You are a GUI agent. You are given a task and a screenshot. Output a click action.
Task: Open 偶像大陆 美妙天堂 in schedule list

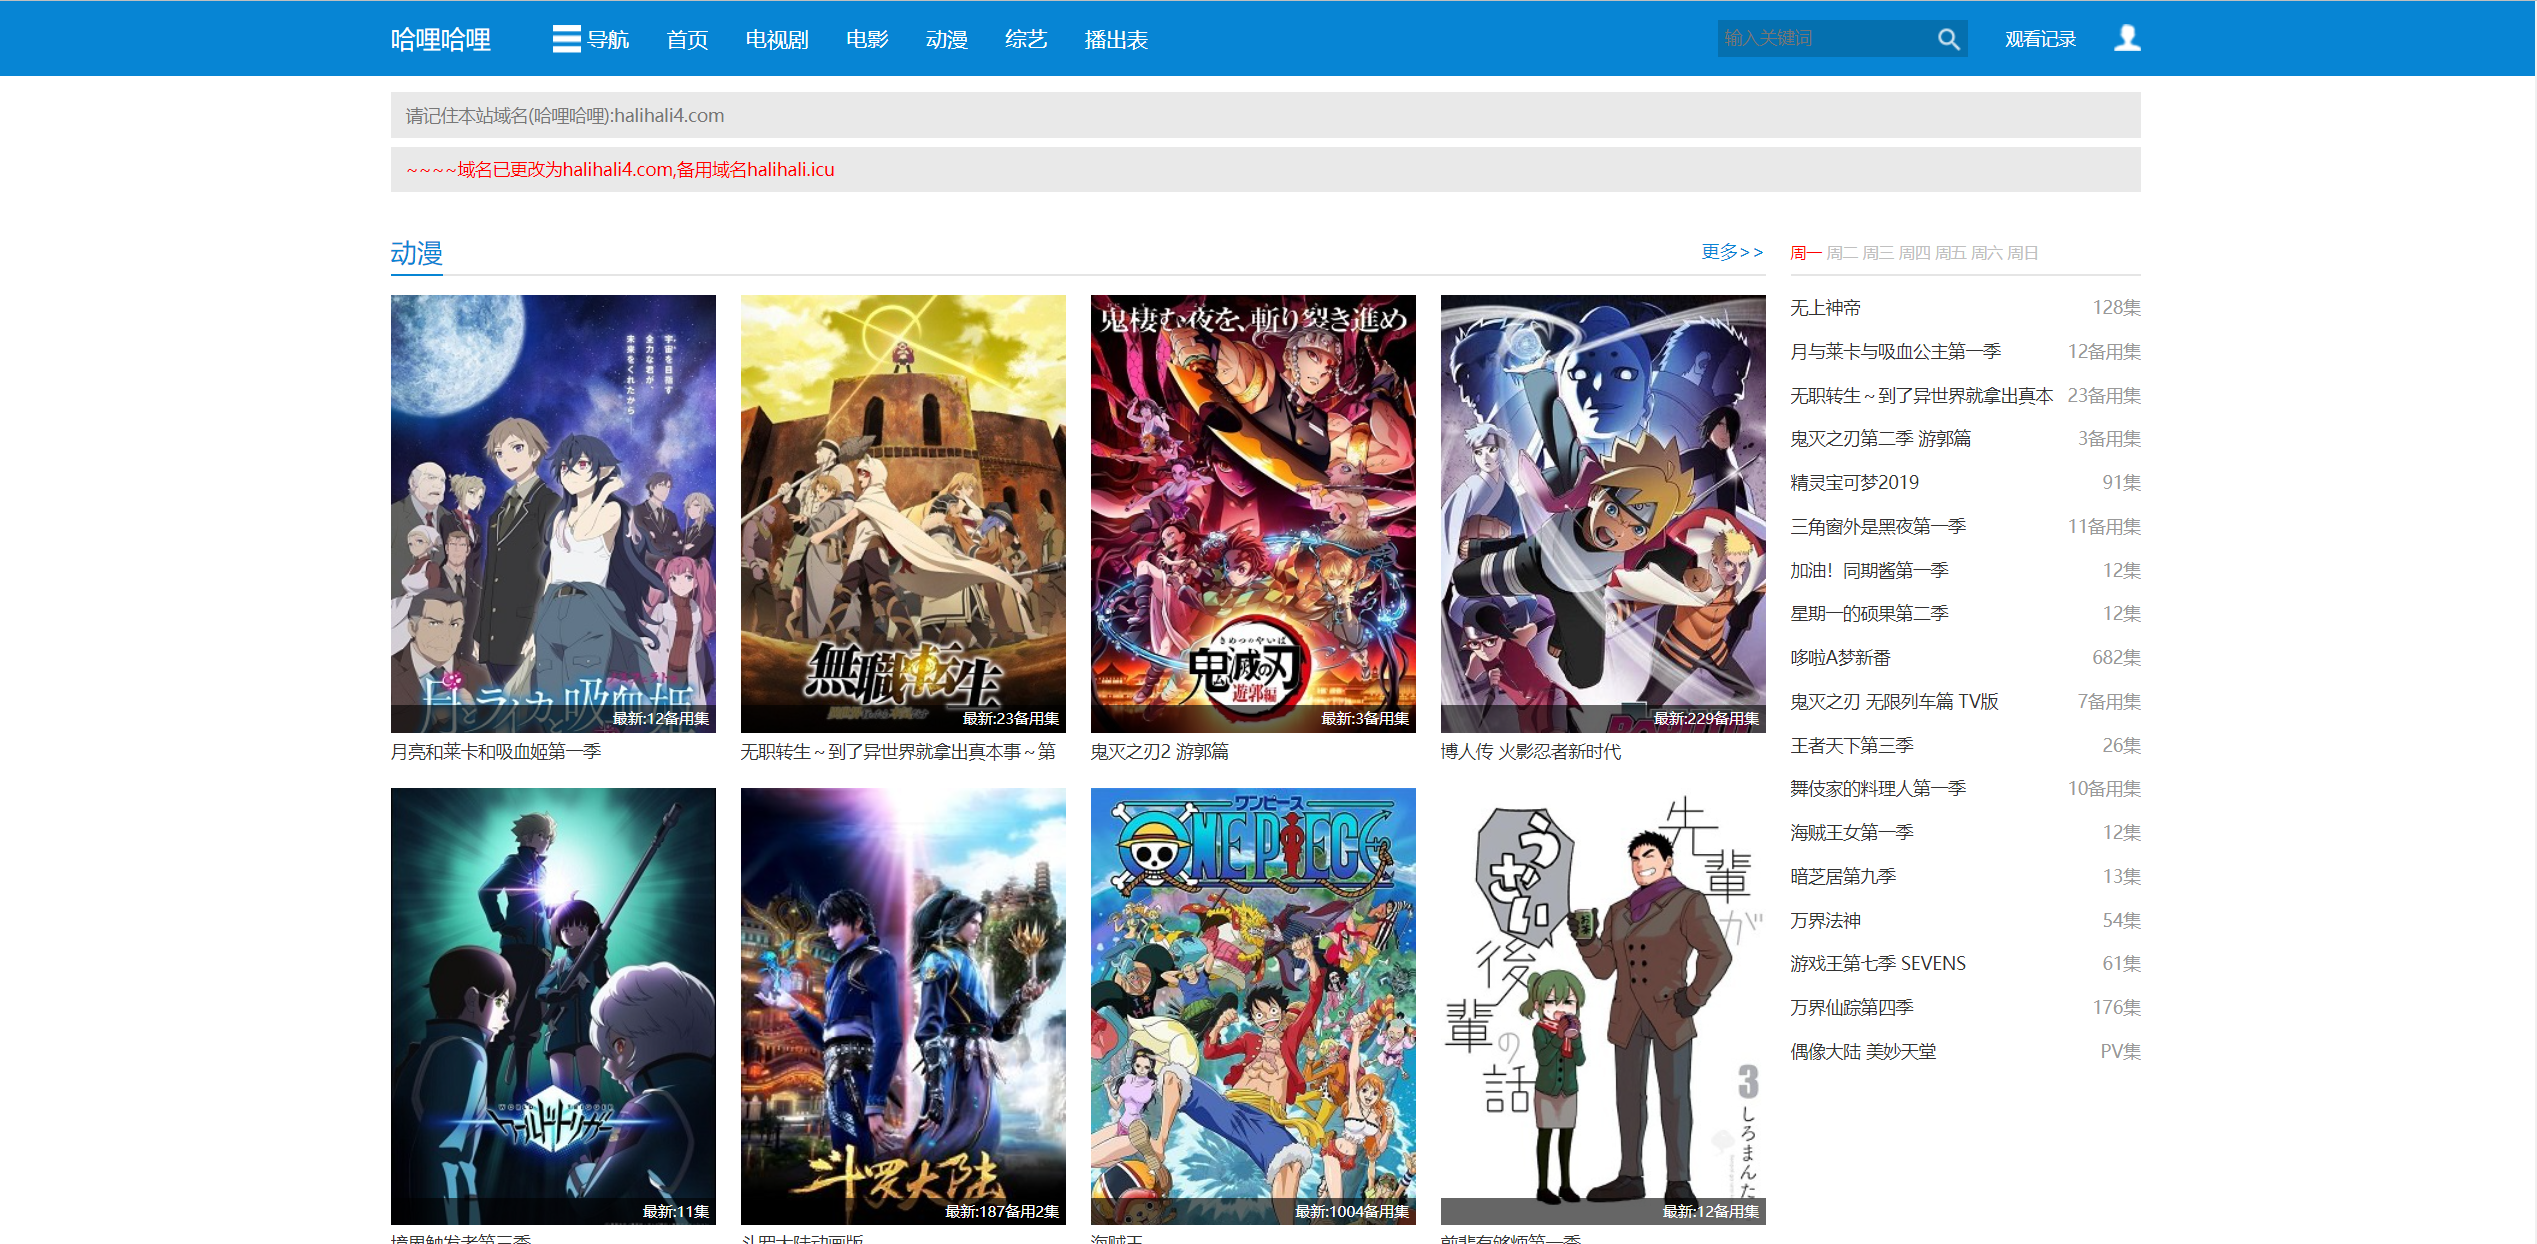pos(1864,1052)
